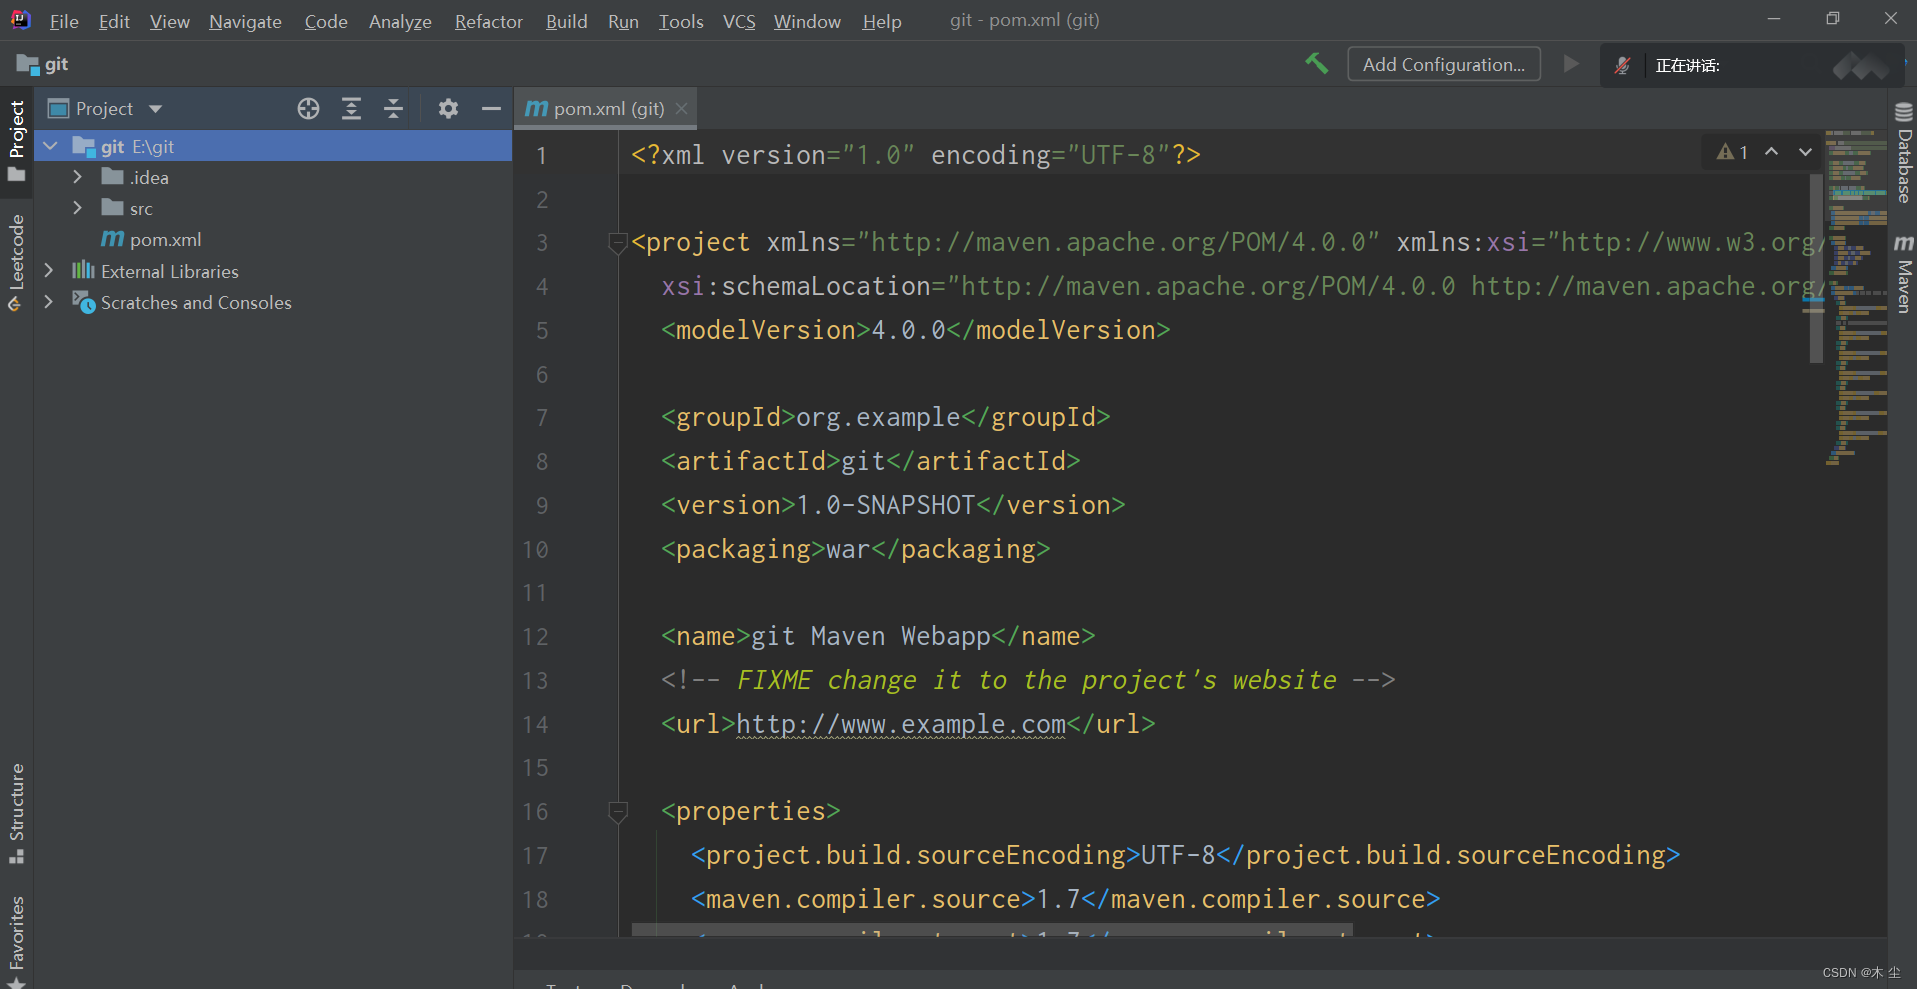Screen dimensions: 1917x989
Task: Open the Refactor menu
Action: pyautogui.click(x=488, y=21)
